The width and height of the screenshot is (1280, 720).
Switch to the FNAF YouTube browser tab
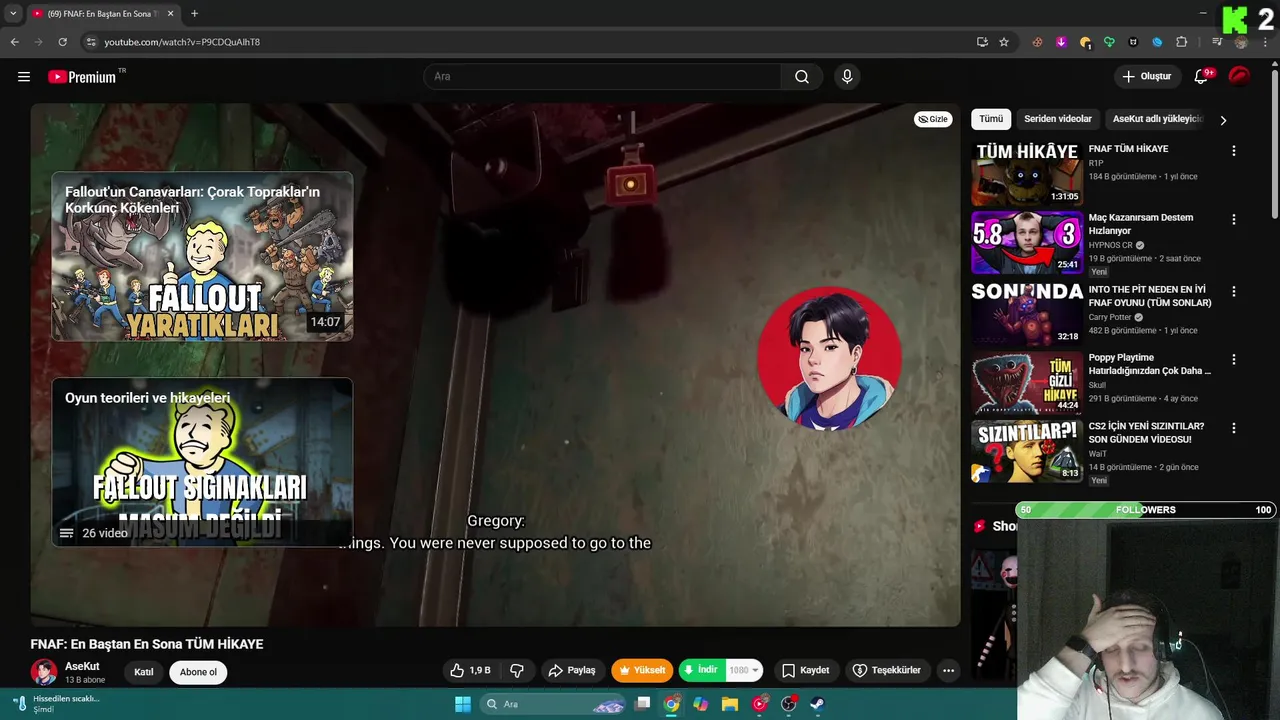(100, 14)
